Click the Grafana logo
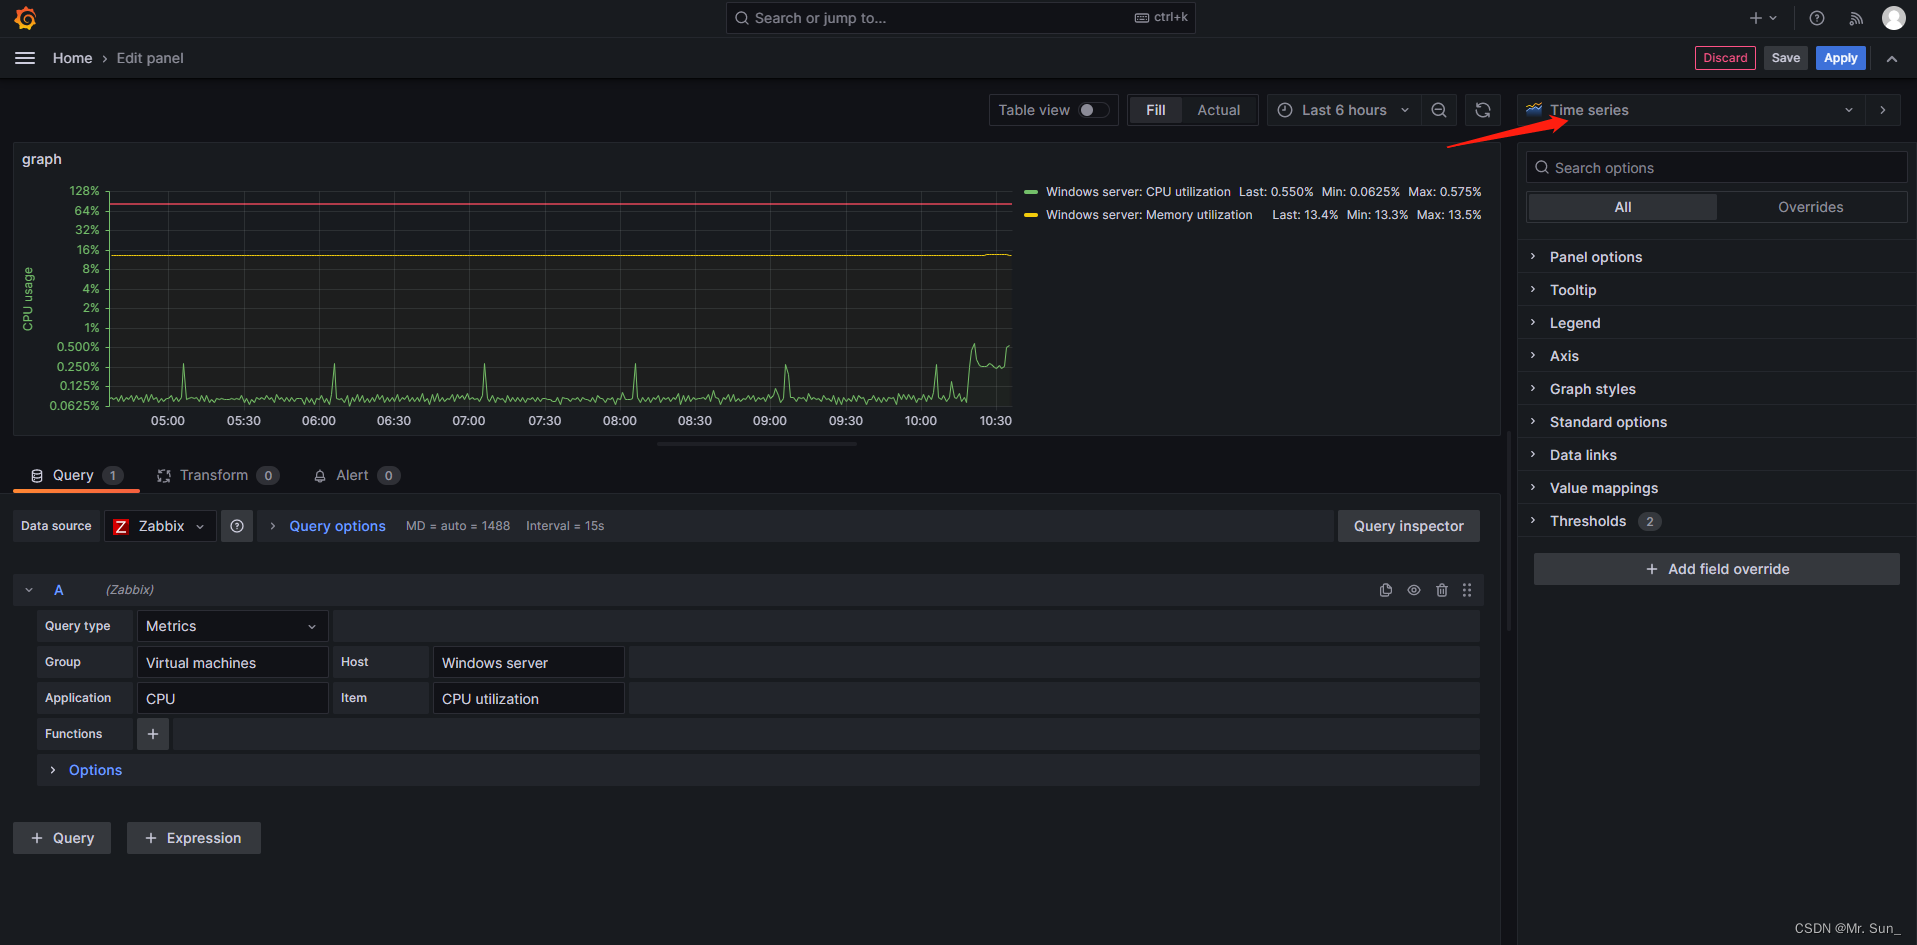Viewport: 1917px width, 945px height. click(x=24, y=17)
